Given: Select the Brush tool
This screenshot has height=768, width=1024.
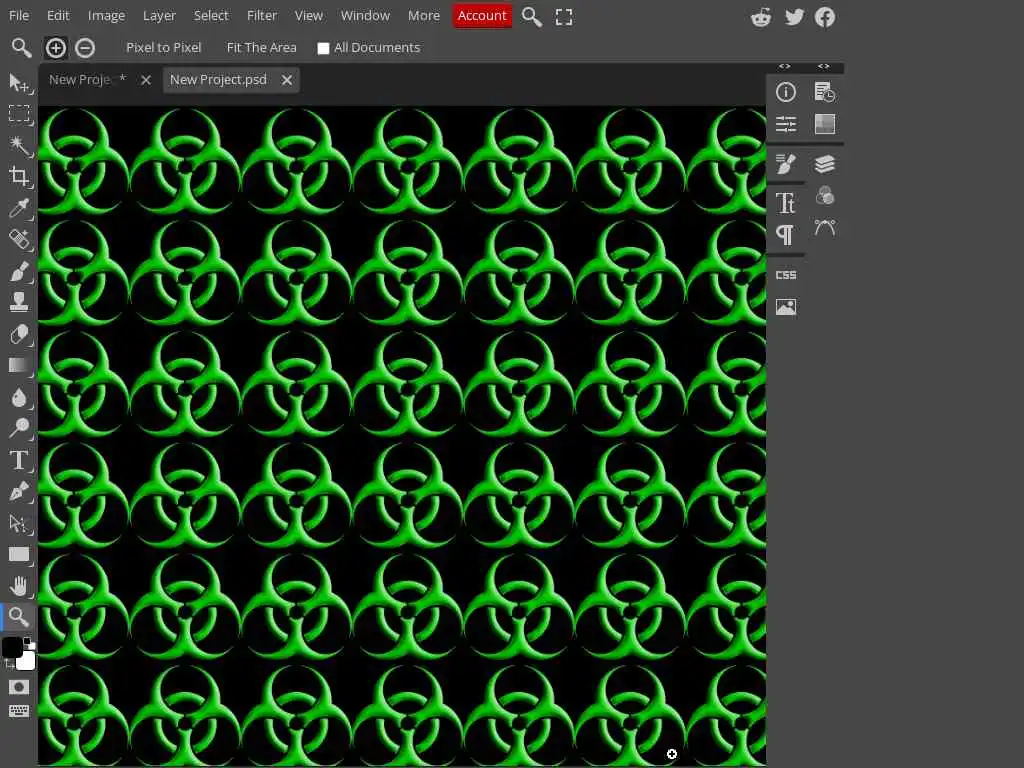Looking at the screenshot, I should 18,270.
